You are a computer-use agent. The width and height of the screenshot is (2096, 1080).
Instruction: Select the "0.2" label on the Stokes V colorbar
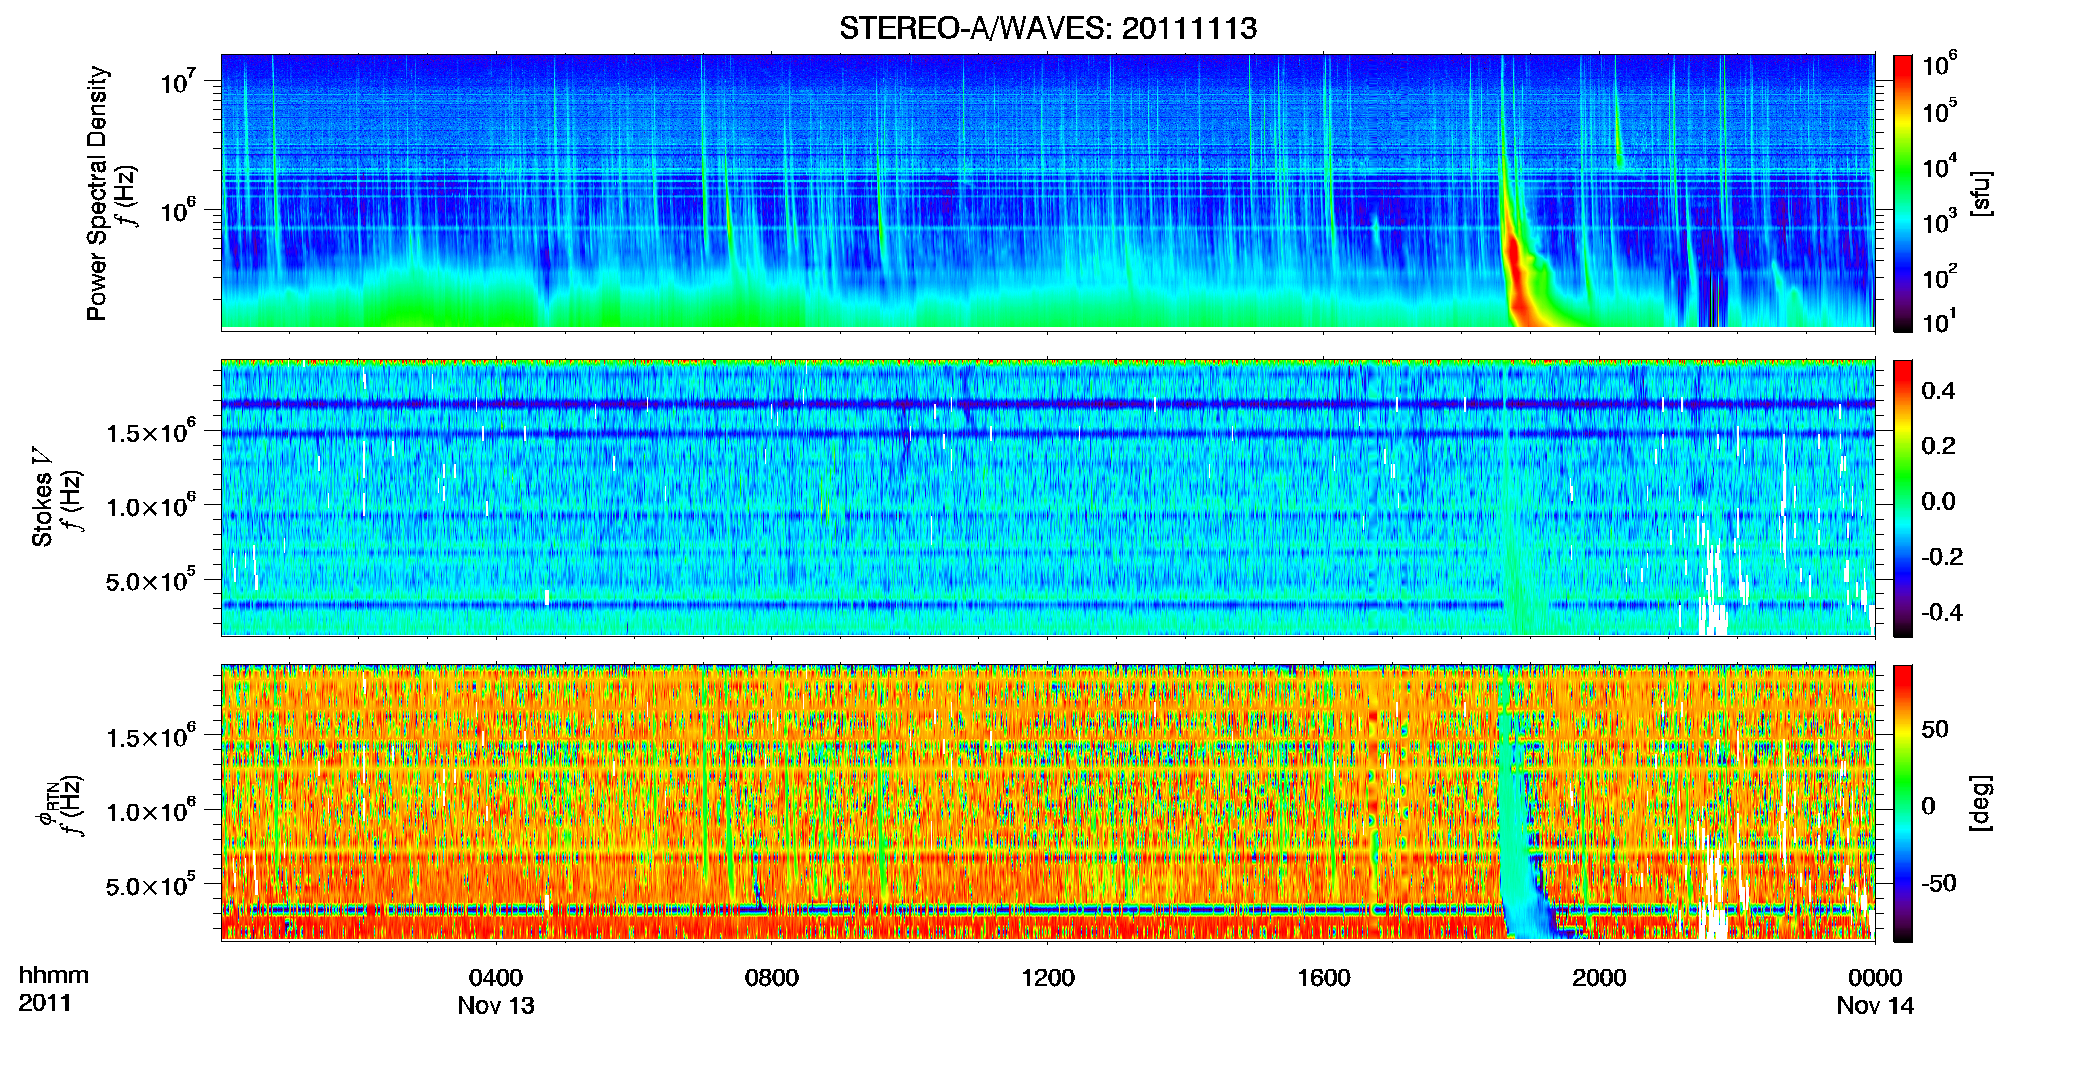click(1938, 445)
